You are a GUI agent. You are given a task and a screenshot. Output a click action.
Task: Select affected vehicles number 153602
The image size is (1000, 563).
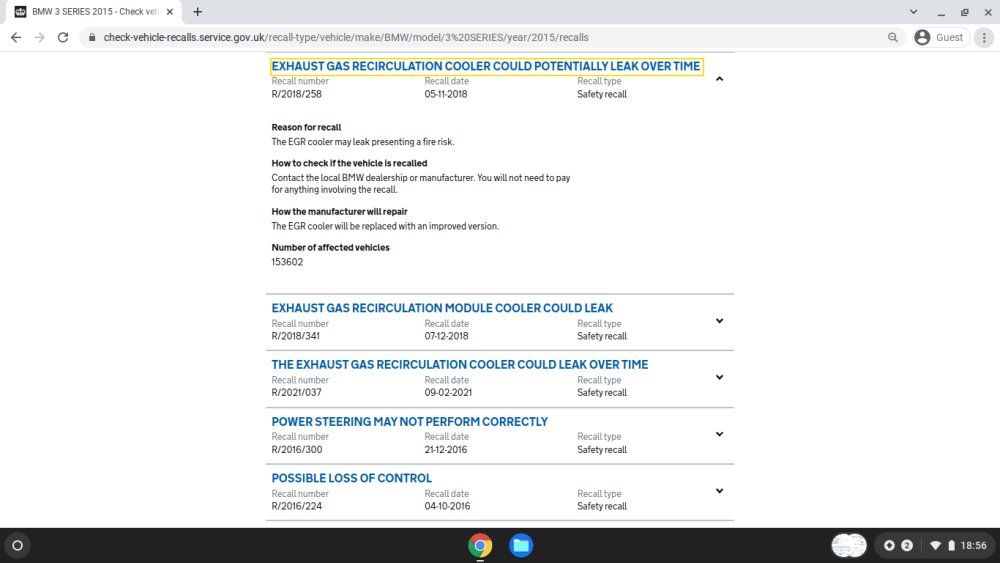tap(287, 262)
